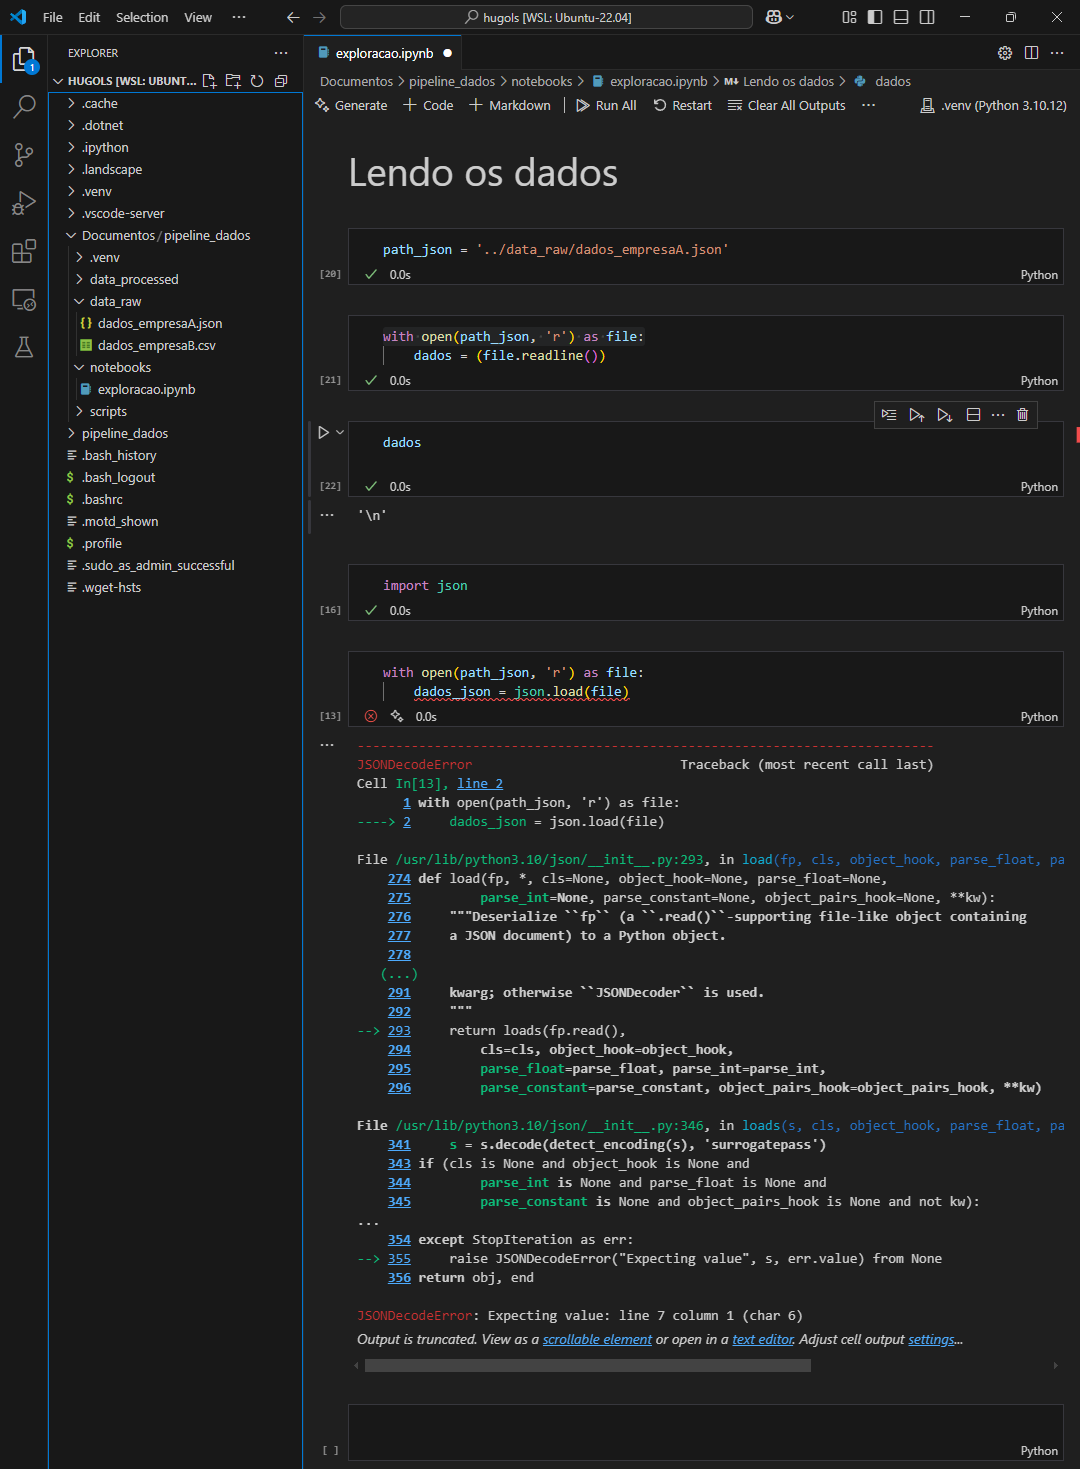This screenshot has height=1469, width=1080.
Task: Run by line in cell toolbar
Action: pyautogui.click(x=889, y=414)
